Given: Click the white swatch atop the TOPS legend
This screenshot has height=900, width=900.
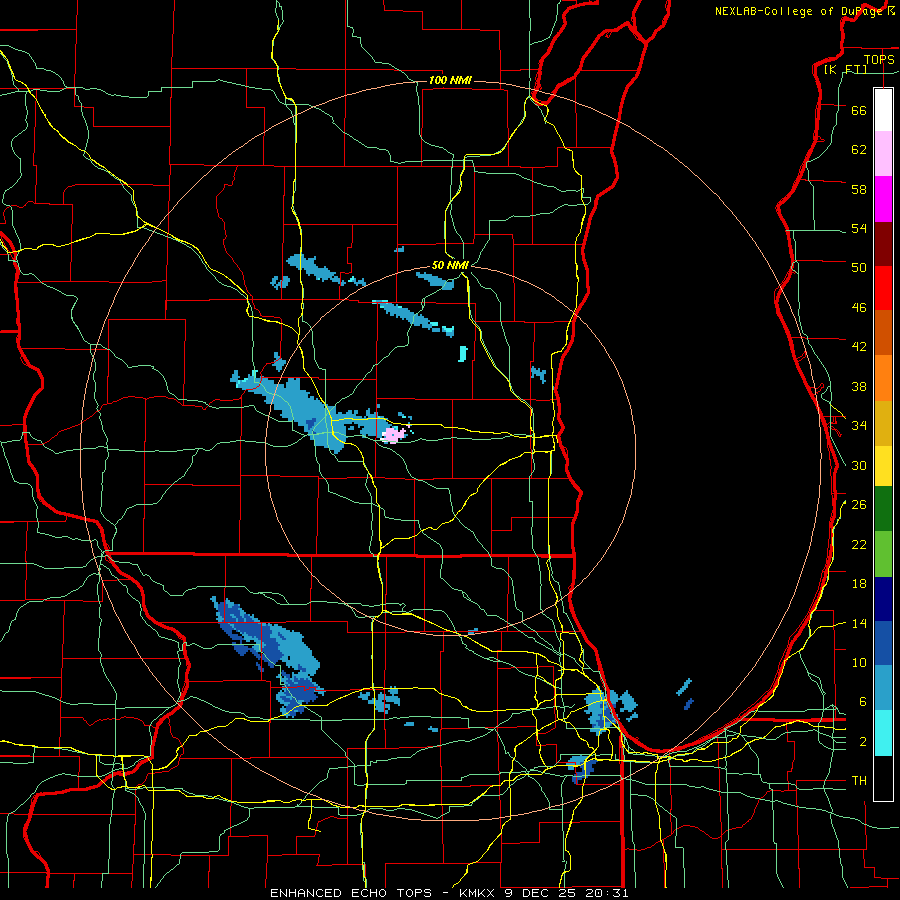Looking at the screenshot, I should tap(883, 110).
